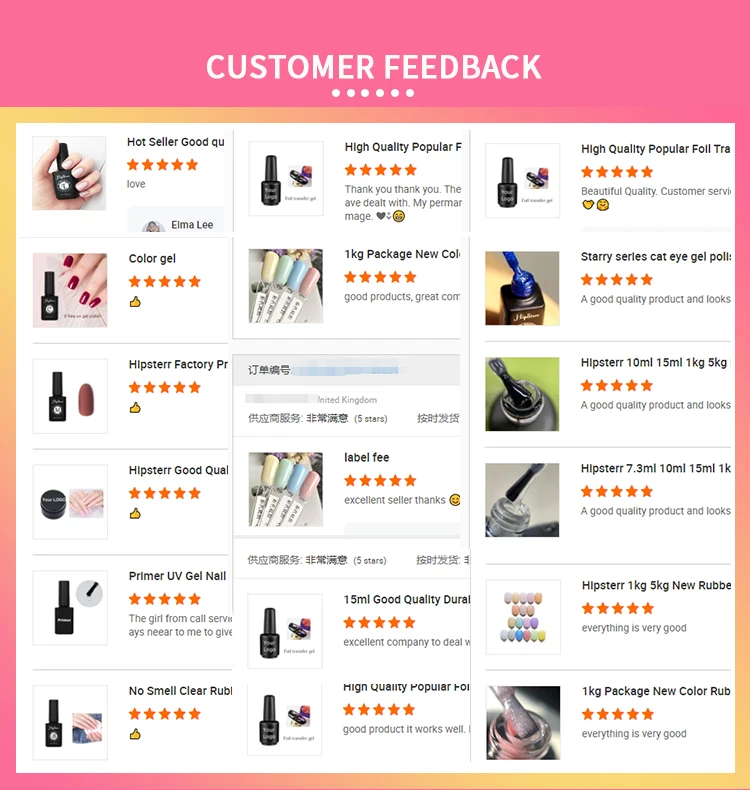Open the blue Starry series cat eye thumbnail
The height and width of the screenshot is (790, 750).
point(522,288)
